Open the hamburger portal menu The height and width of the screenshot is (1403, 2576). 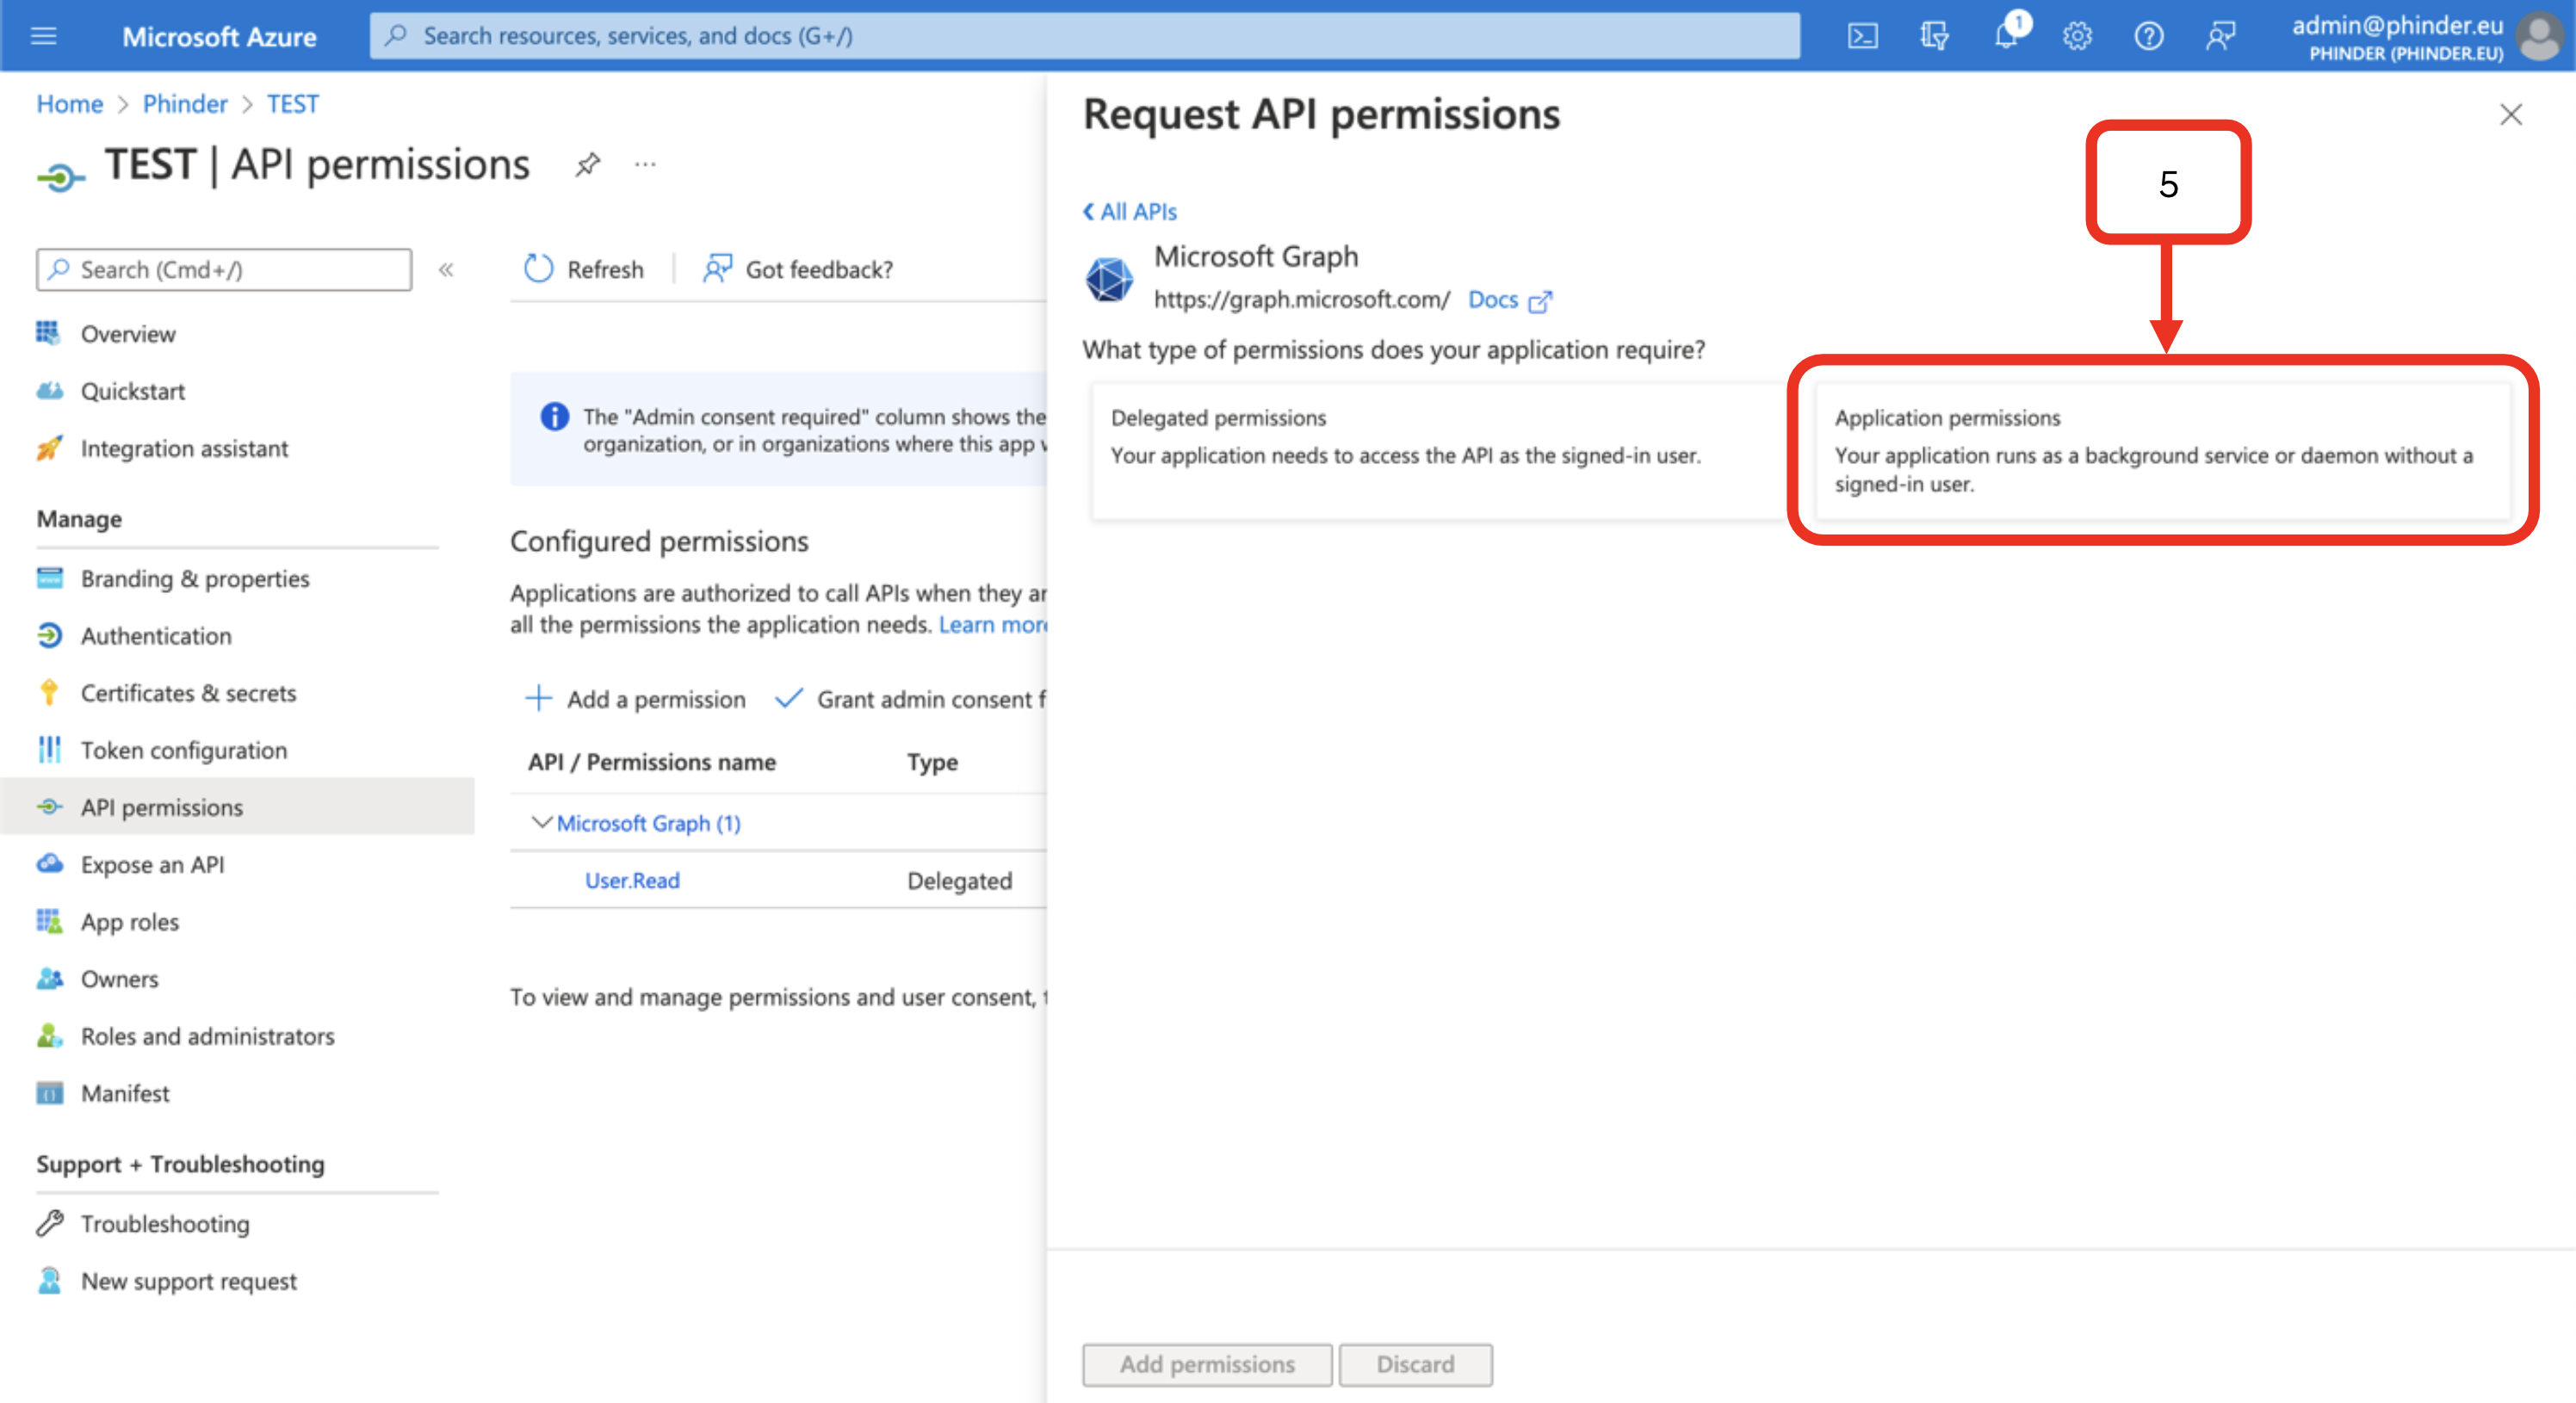[43, 37]
